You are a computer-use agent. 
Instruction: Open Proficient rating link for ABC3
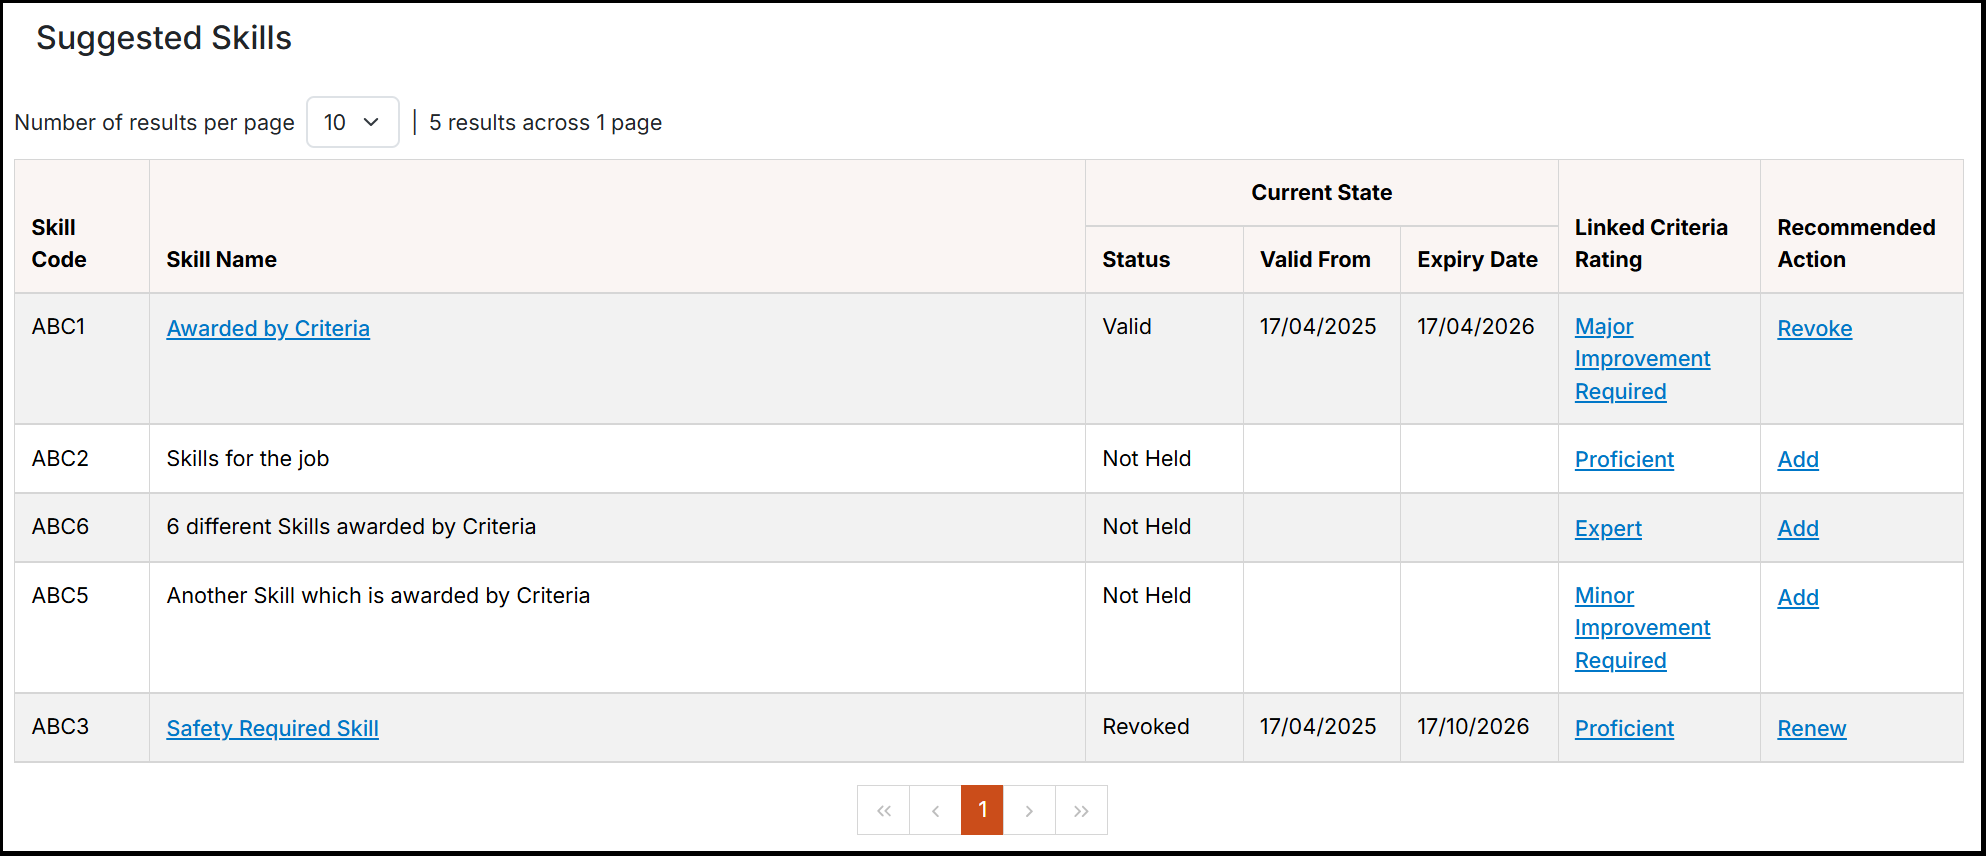click(1624, 728)
